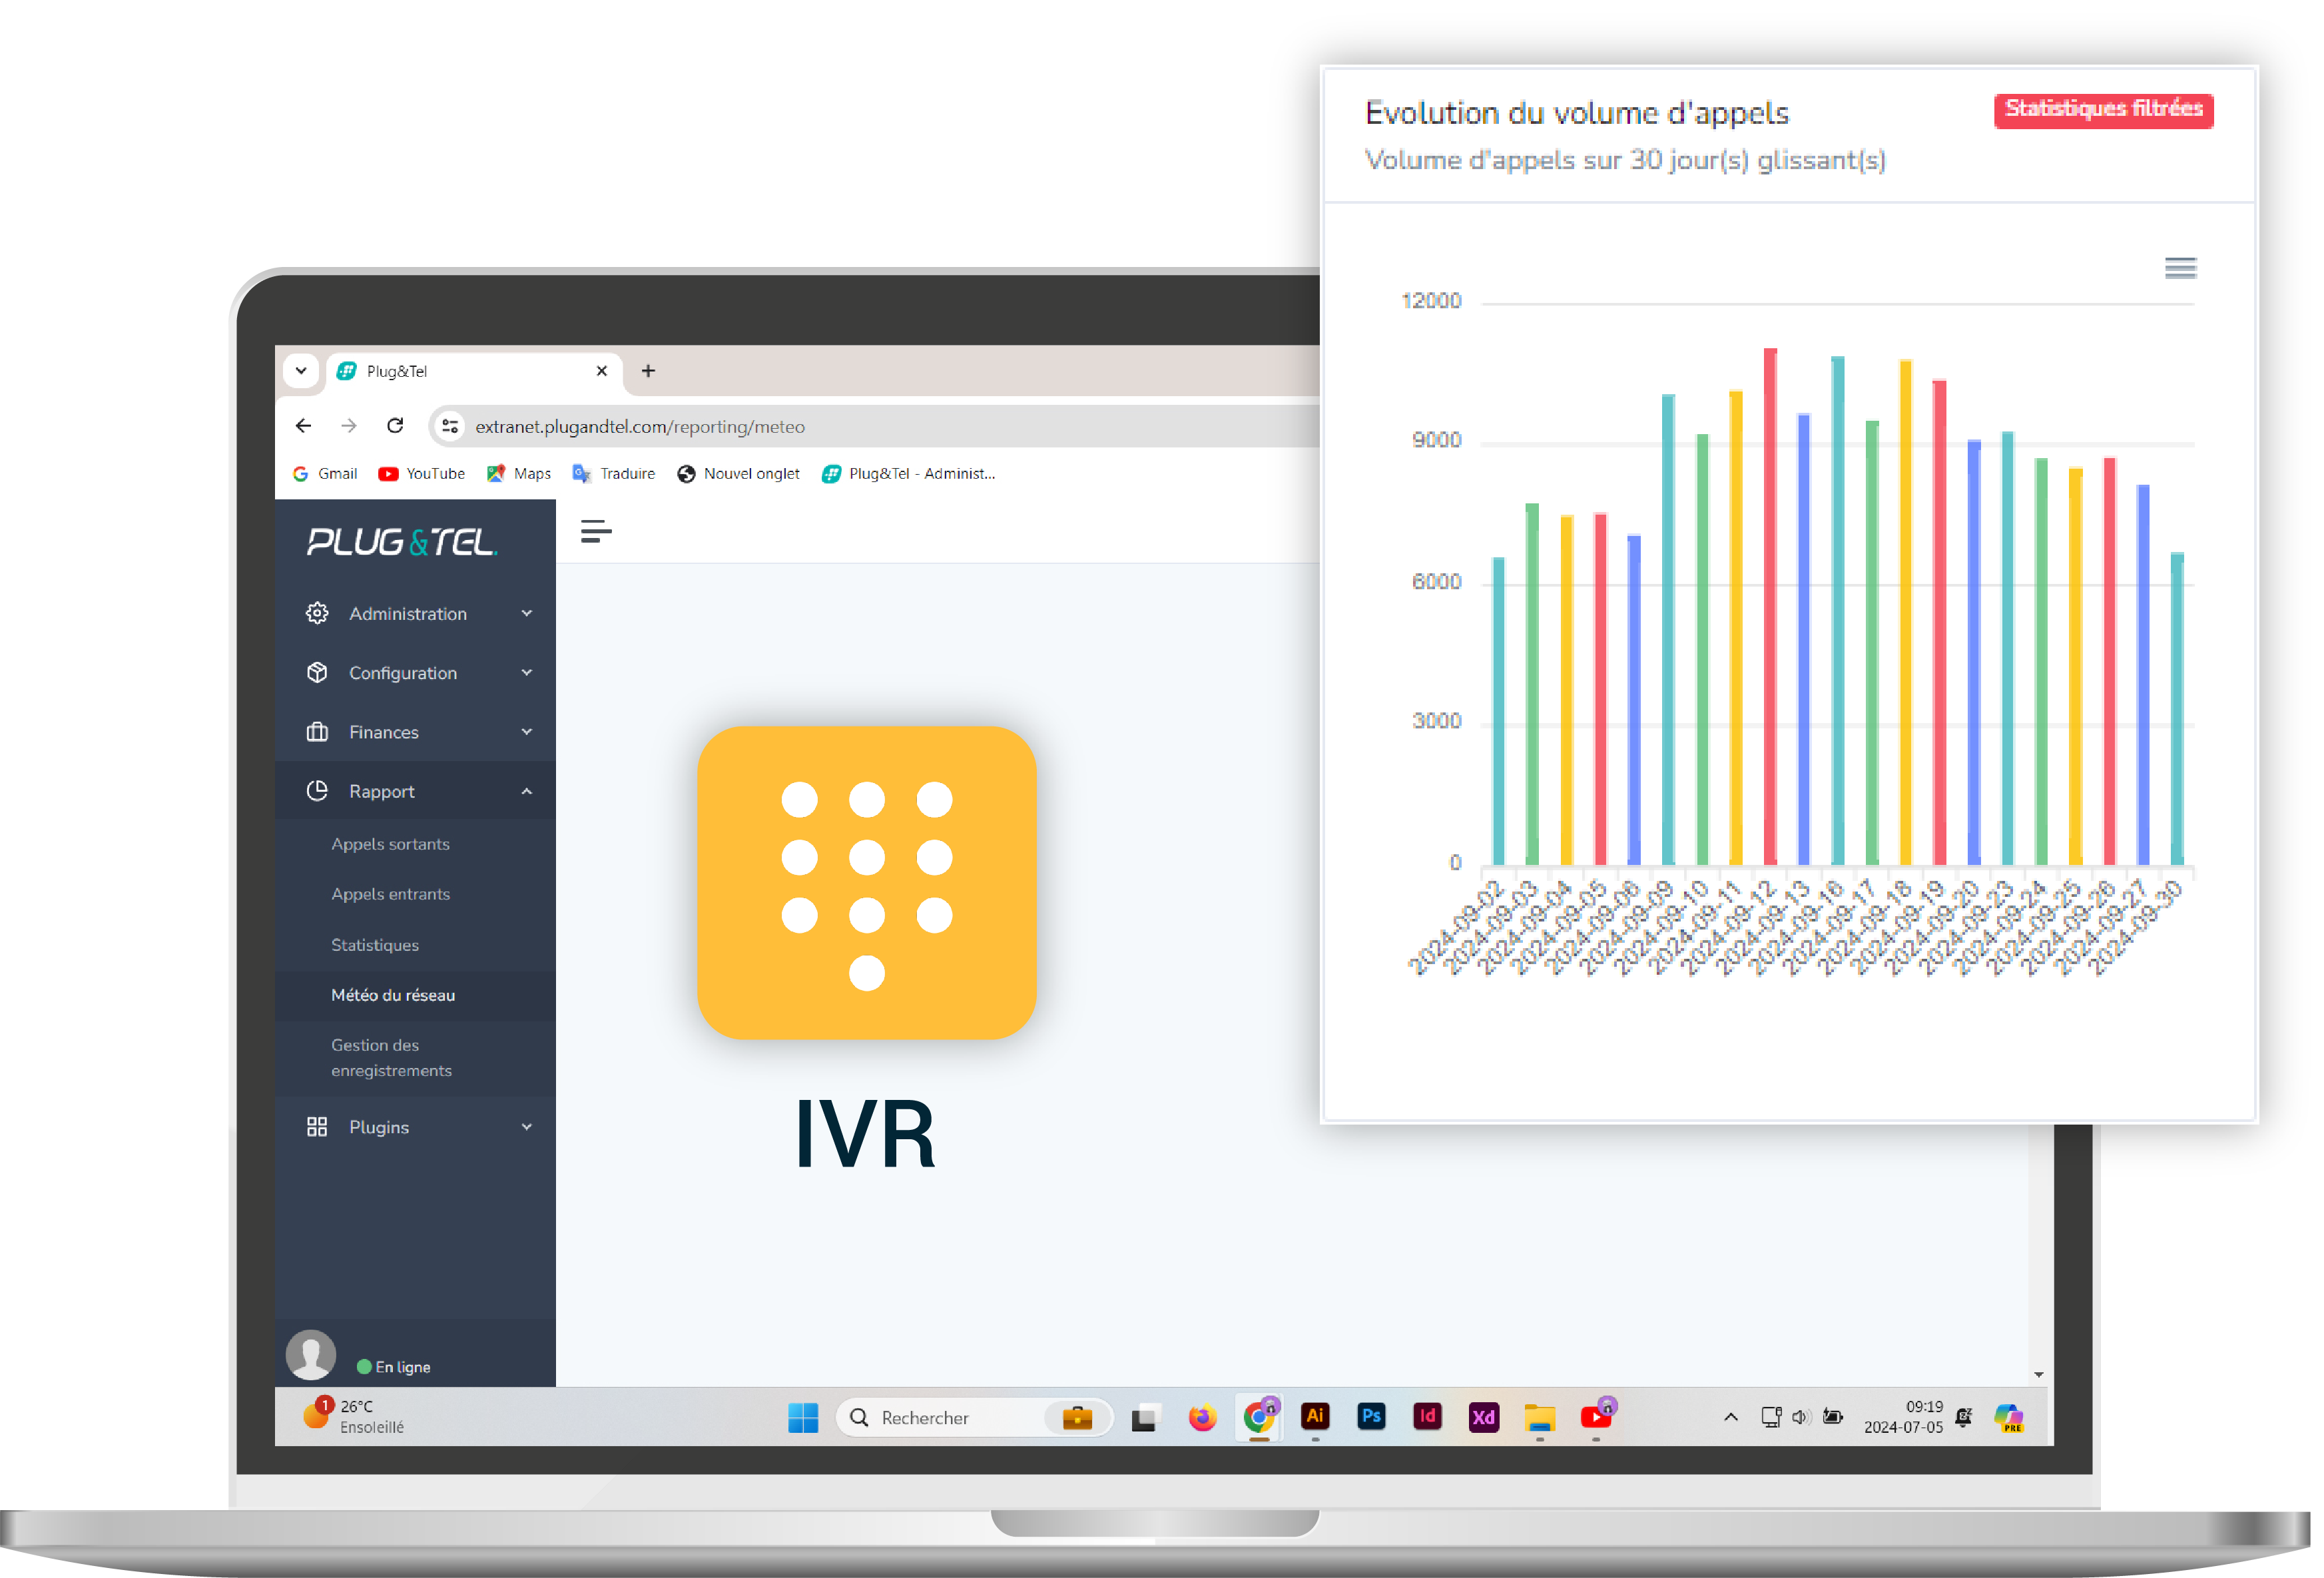Viewport: 2324px width, 1578px height.
Task: Click the volume speaker tray icon
Action: tap(1801, 1417)
